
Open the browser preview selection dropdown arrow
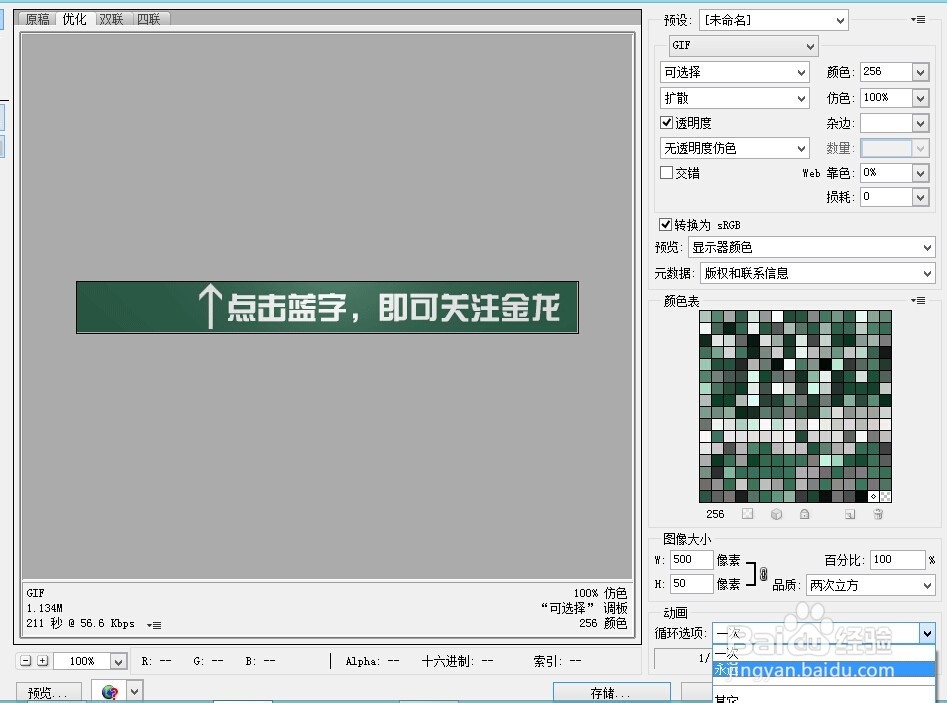[x=135, y=690]
